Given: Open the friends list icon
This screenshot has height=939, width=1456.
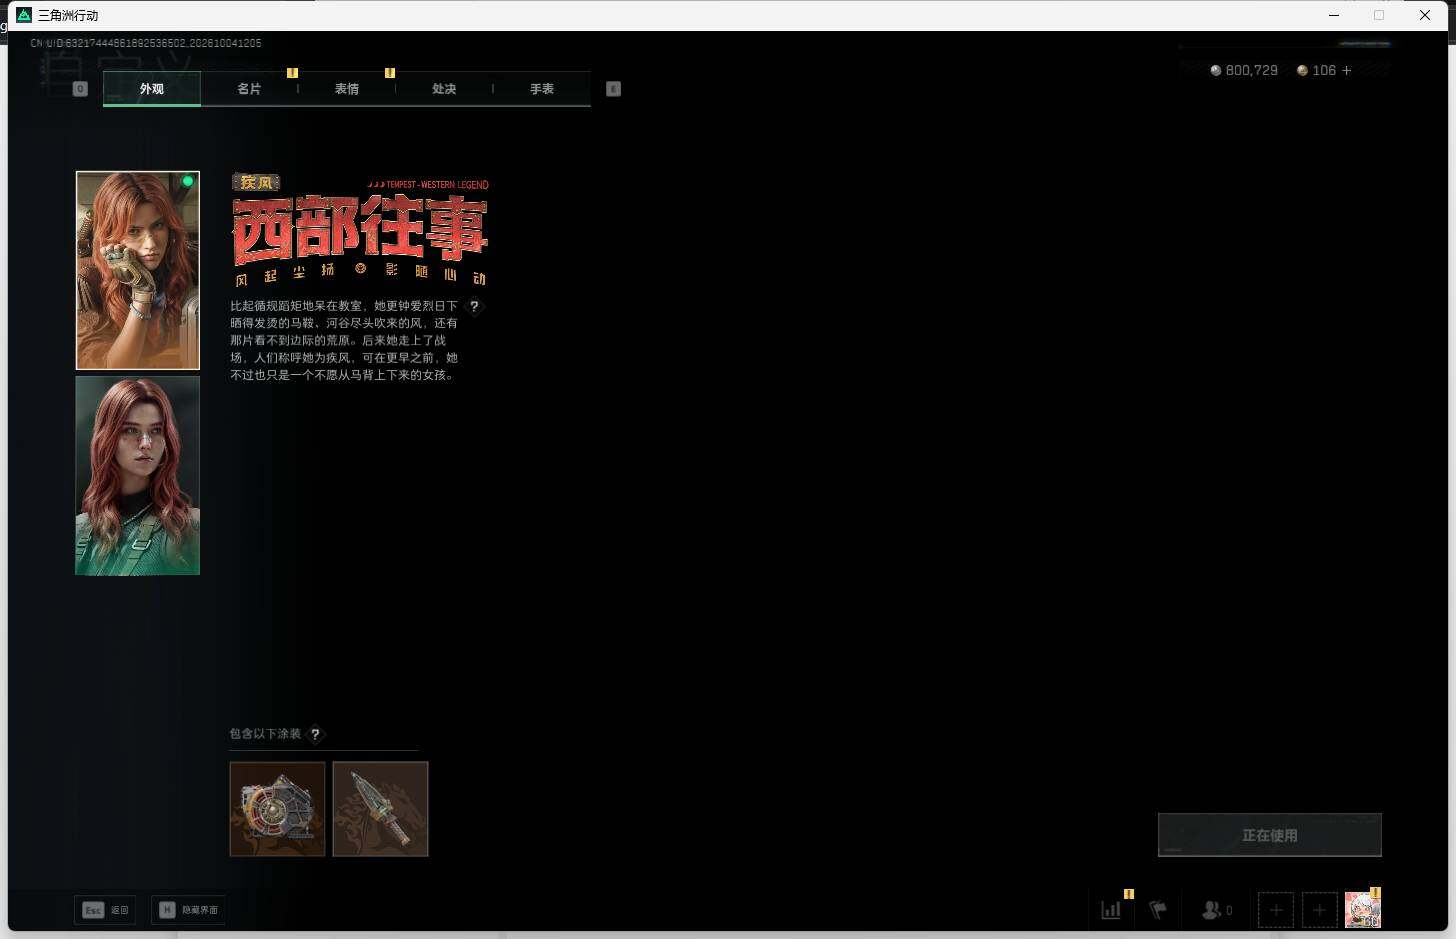Looking at the screenshot, I should [1217, 910].
